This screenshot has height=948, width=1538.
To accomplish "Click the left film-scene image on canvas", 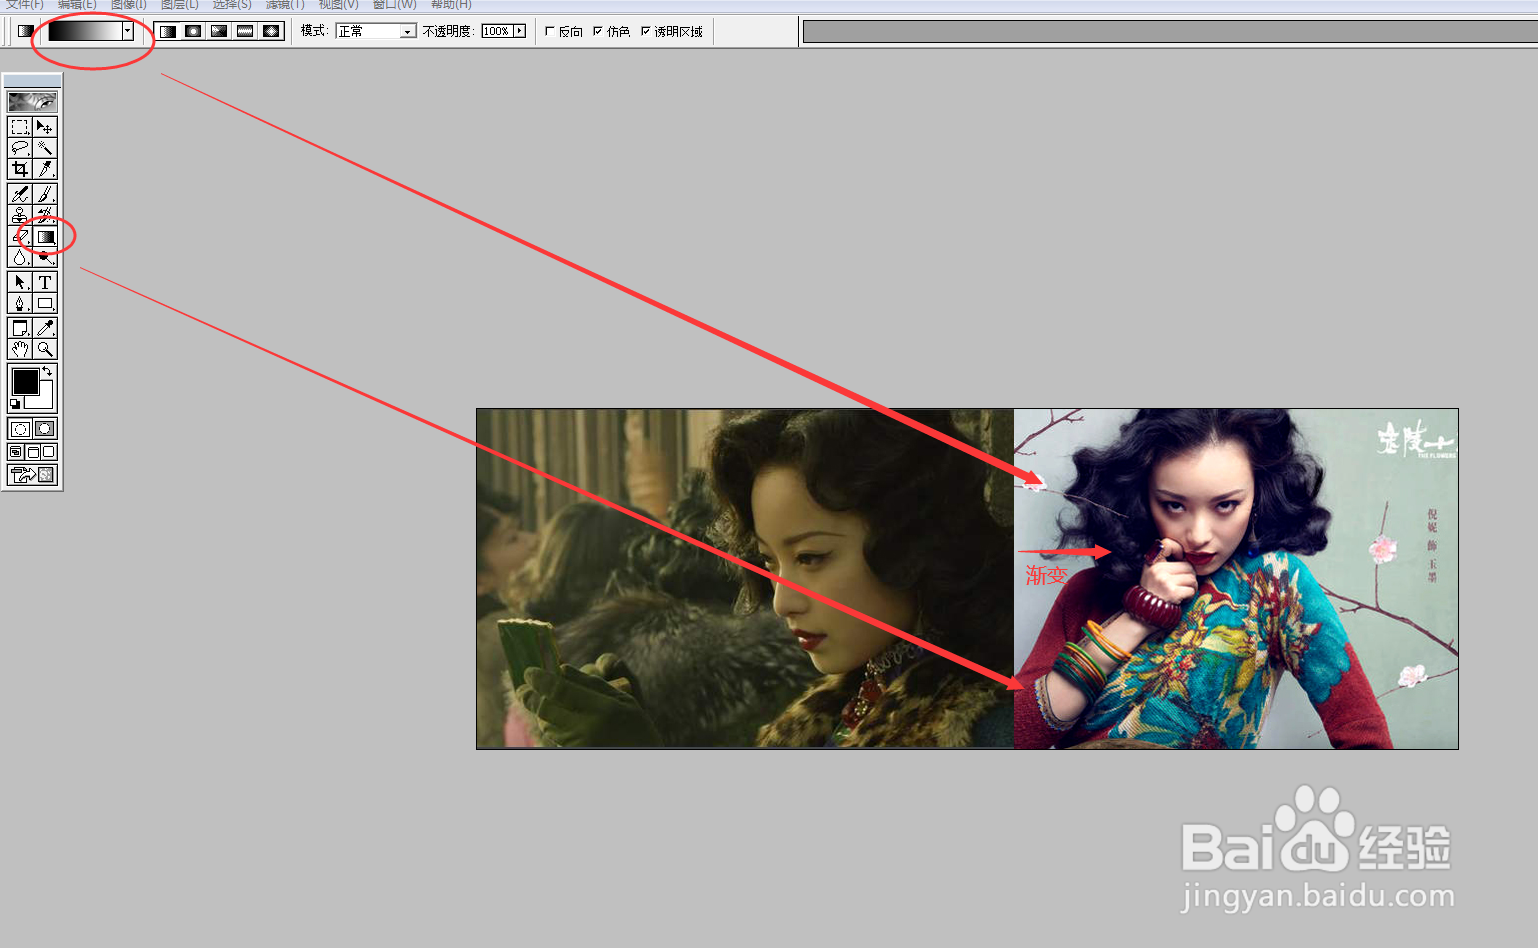I will [x=745, y=578].
